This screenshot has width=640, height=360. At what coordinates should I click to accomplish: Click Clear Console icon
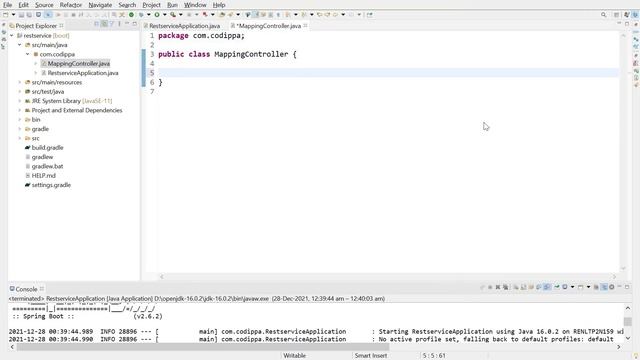tap(516, 287)
